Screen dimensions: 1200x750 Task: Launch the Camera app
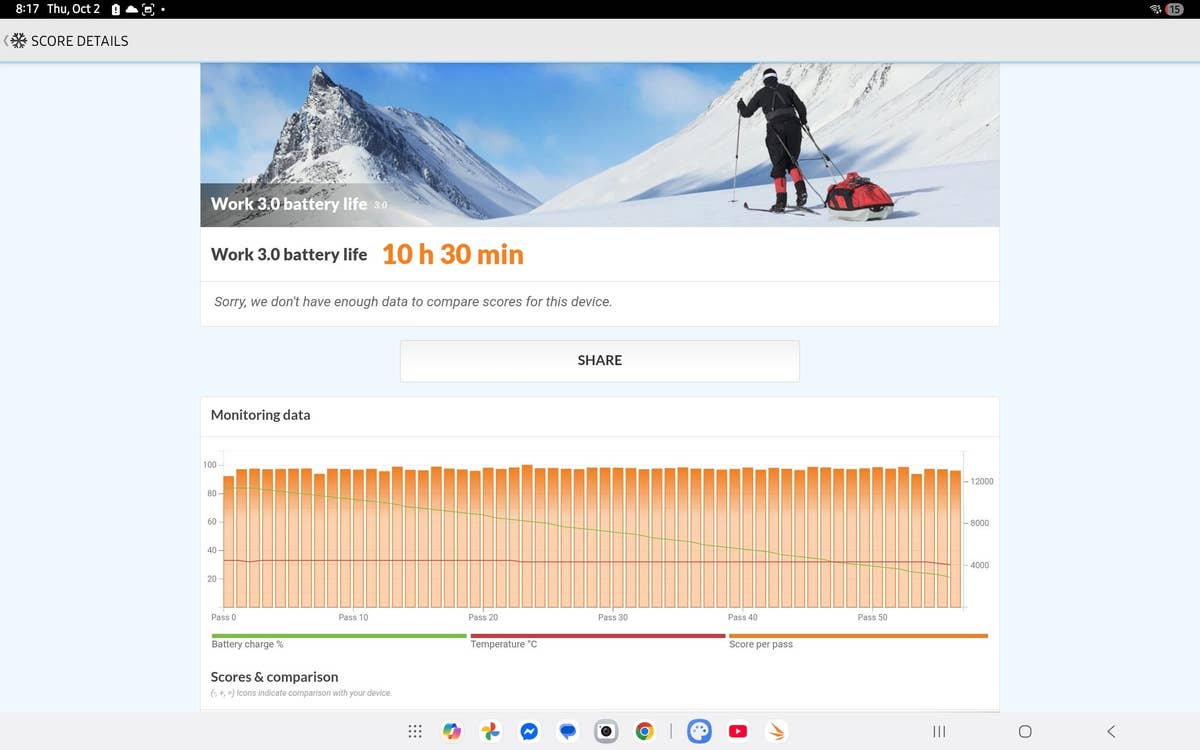[605, 731]
